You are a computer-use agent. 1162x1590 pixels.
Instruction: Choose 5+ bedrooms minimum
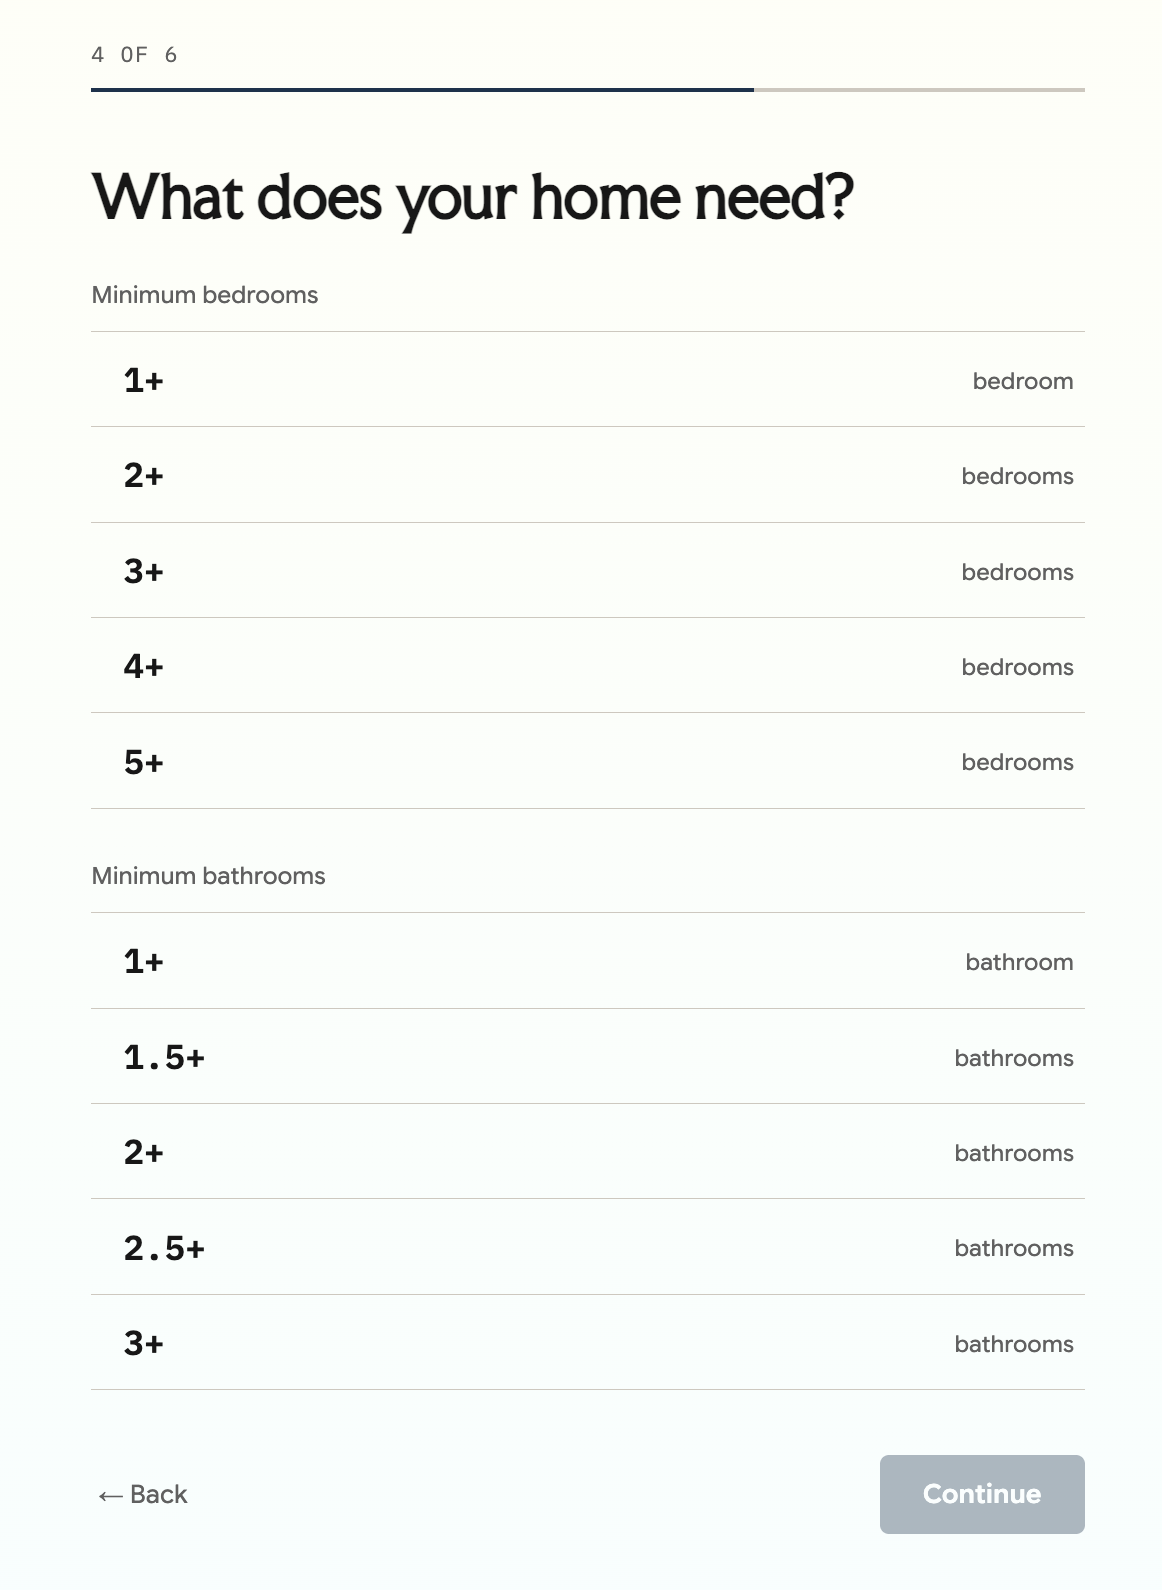tap(588, 761)
